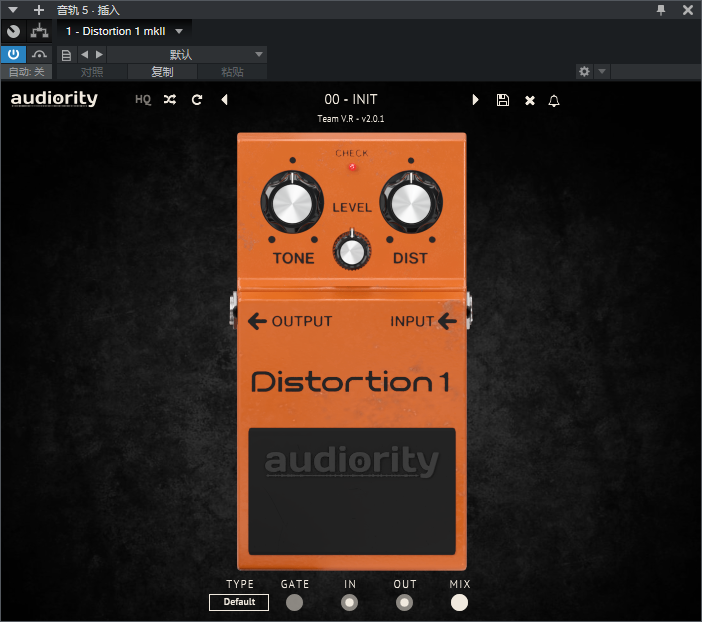The image size is (702, 622).
Task: Open notifications bell icon
Action: 554,101
